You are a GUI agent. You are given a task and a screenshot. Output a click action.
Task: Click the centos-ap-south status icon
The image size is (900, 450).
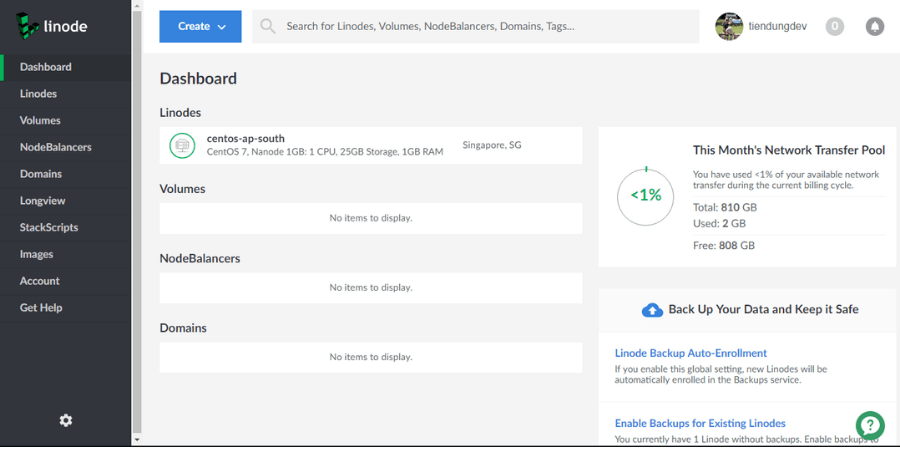pyautogui.click(x=183, y=145)
